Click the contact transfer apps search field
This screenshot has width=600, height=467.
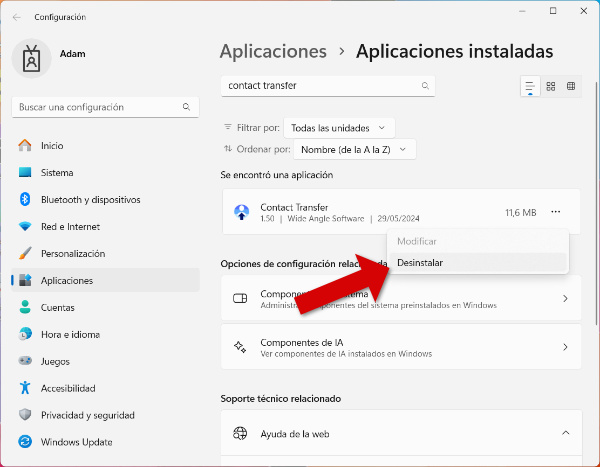(x=328, y=86)
